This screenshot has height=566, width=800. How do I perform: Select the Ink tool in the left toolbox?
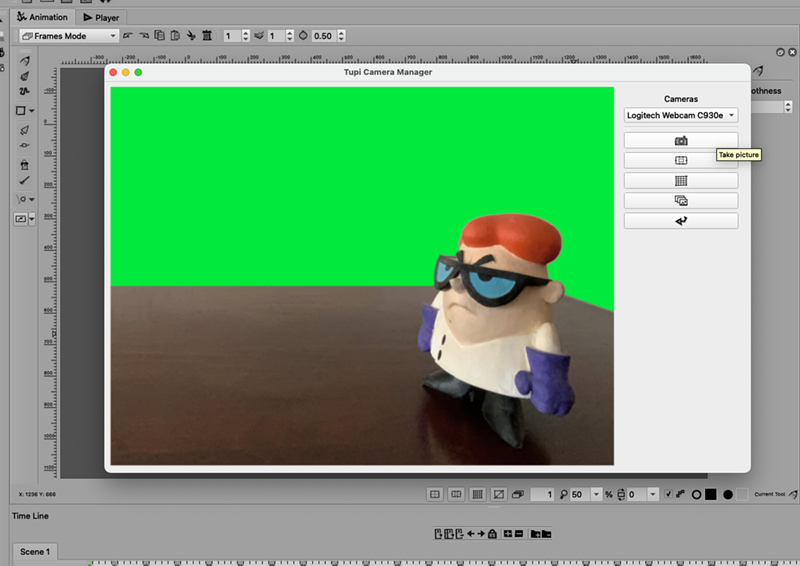pos(24,76)
